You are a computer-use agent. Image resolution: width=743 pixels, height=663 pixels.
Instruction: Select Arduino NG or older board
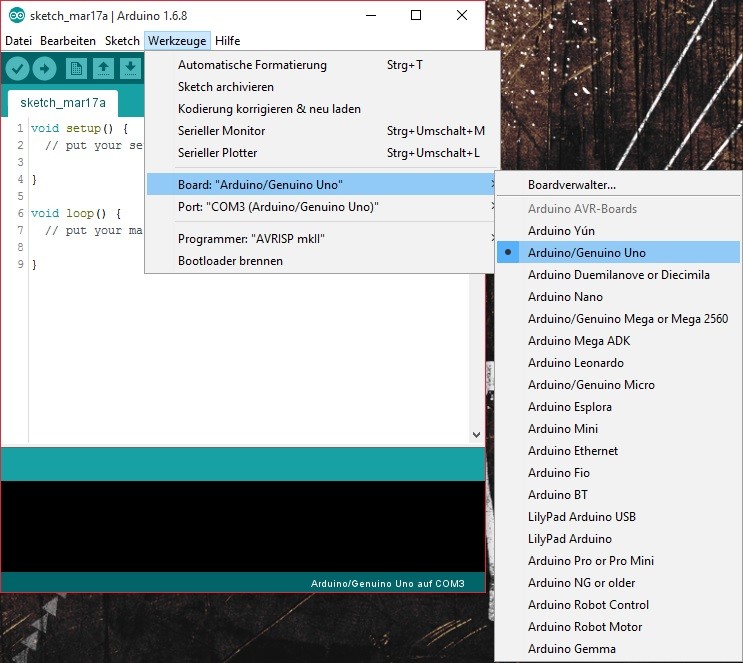(618, 582)
